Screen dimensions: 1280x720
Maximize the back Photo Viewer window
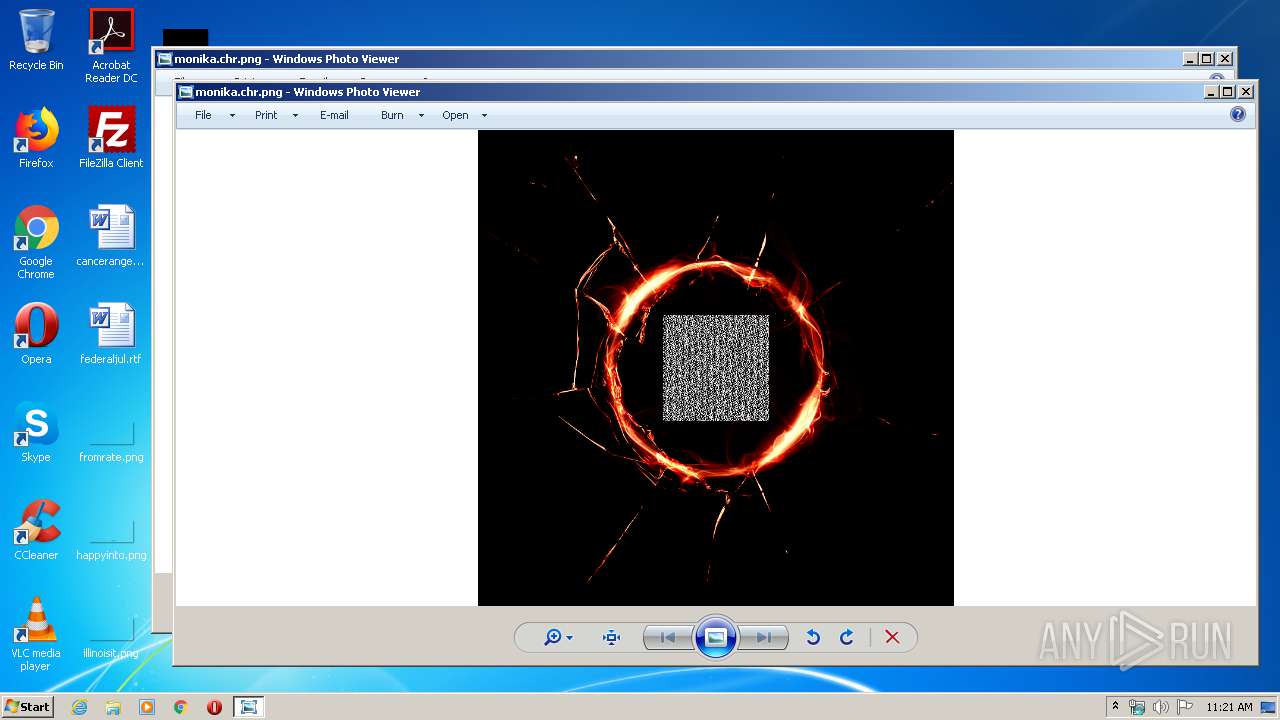click(1206, 59)
